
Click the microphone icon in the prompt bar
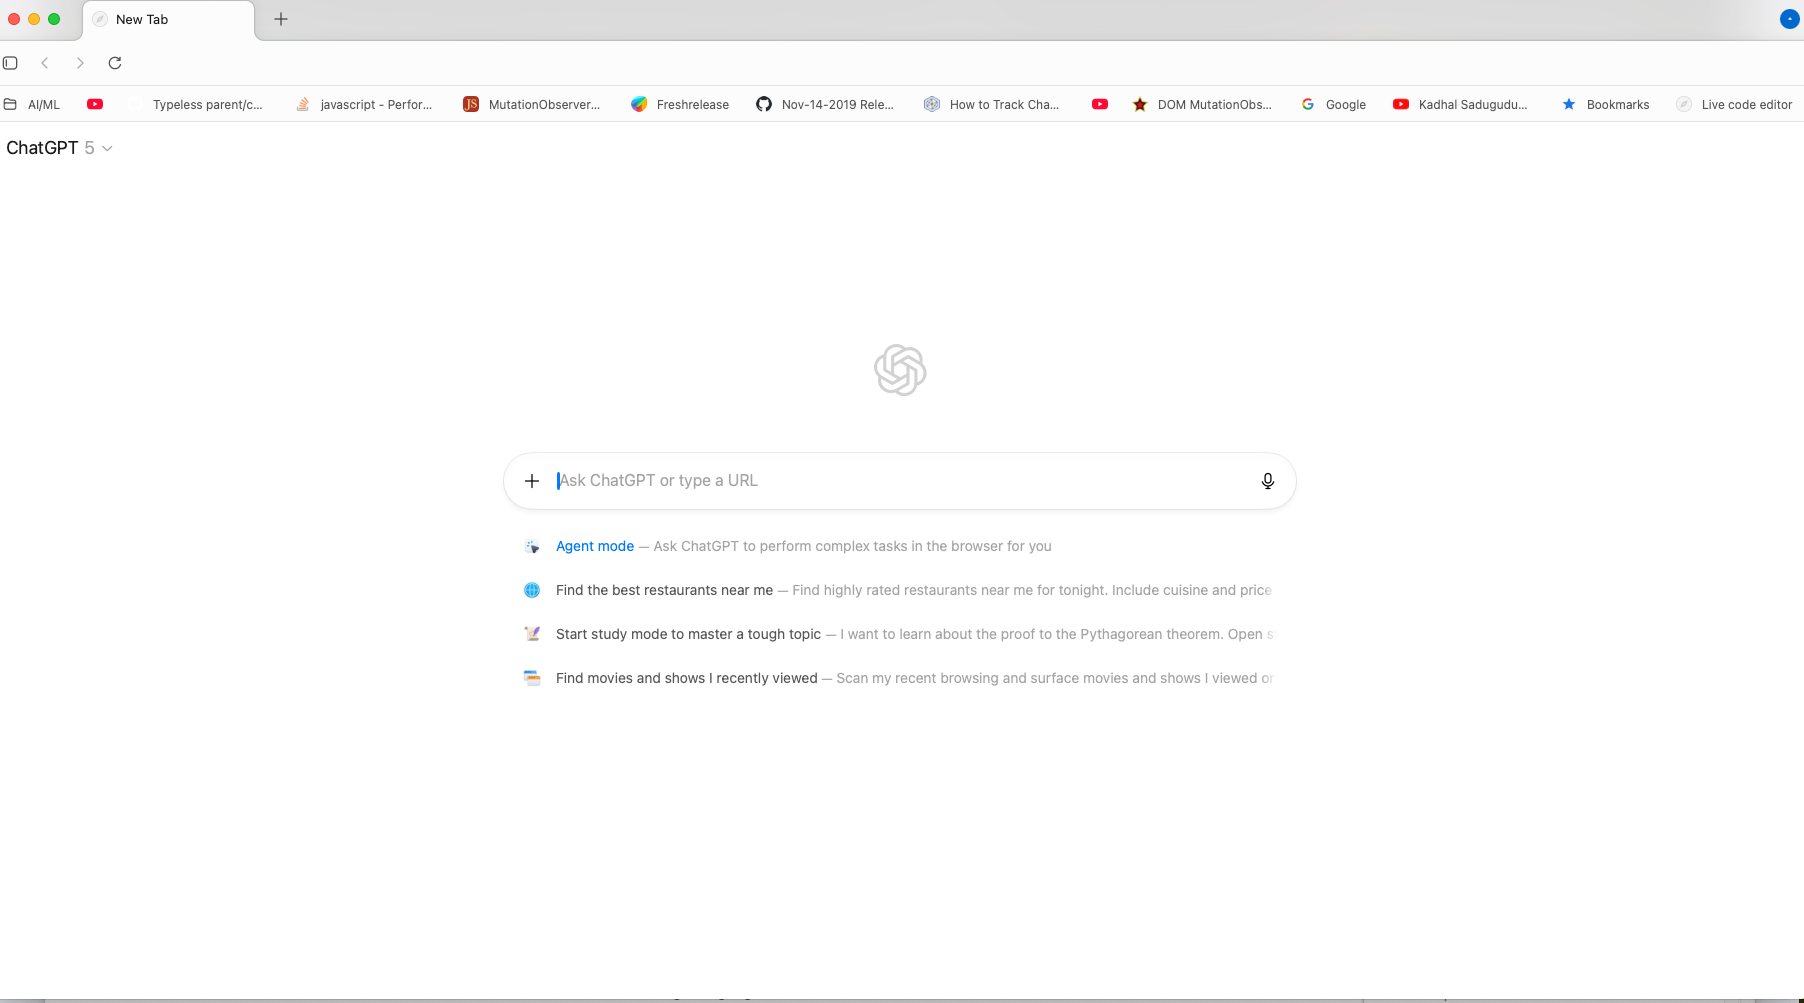[x=1267, y=481]
